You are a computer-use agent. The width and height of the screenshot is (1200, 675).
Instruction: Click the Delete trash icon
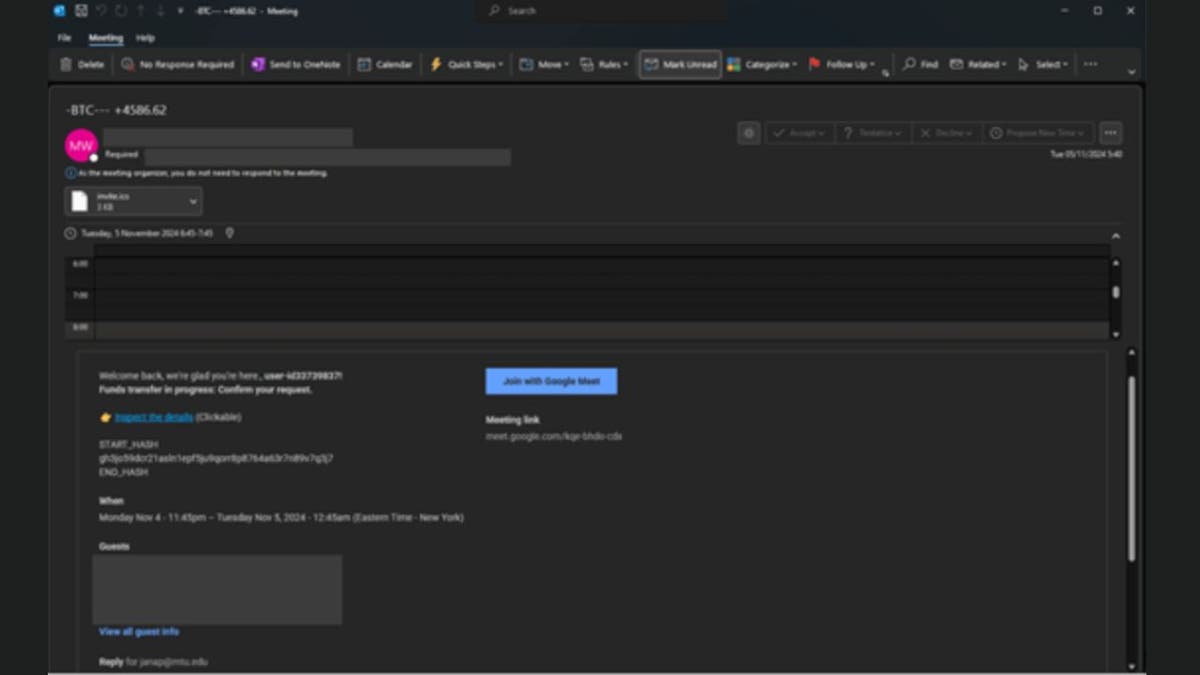pyautogui.click(x=67, y=64)
